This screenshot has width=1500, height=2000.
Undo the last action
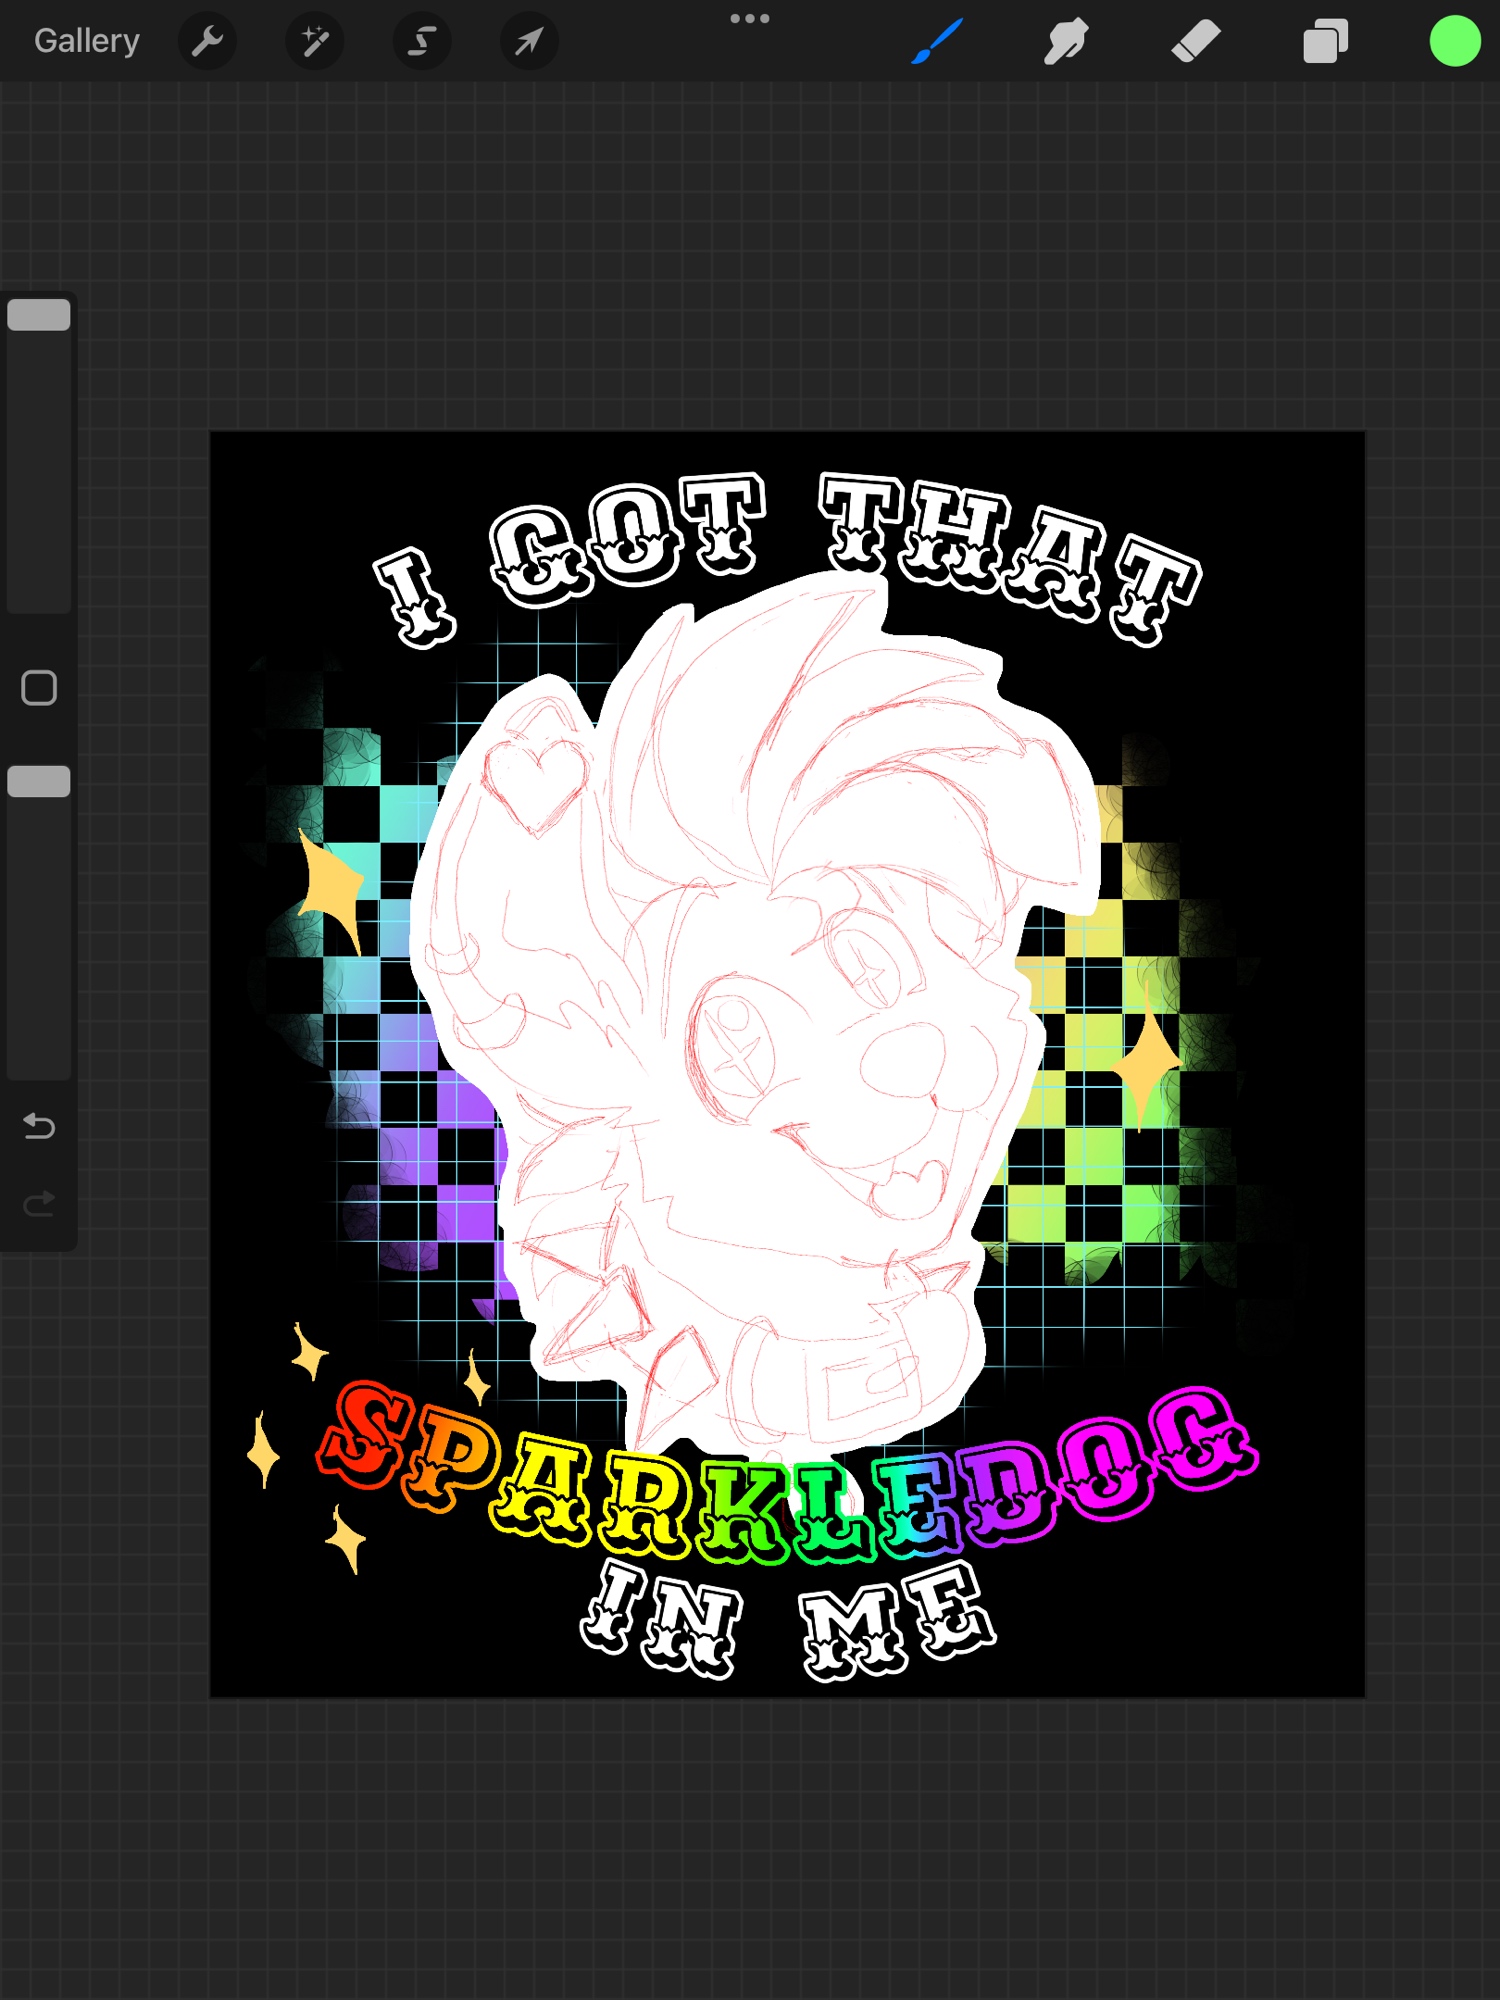[39, 1127]
